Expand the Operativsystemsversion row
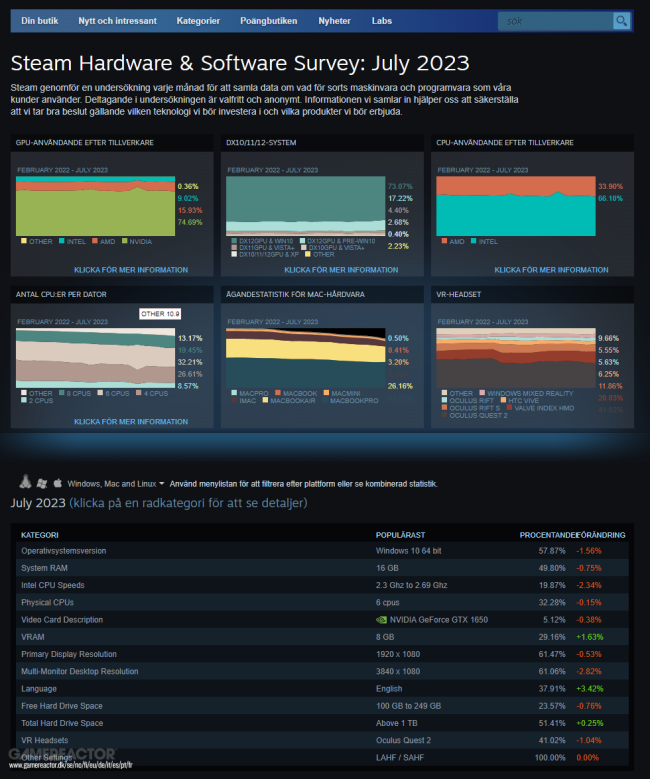This screenshot has width=650, height=779. (322, 550)
